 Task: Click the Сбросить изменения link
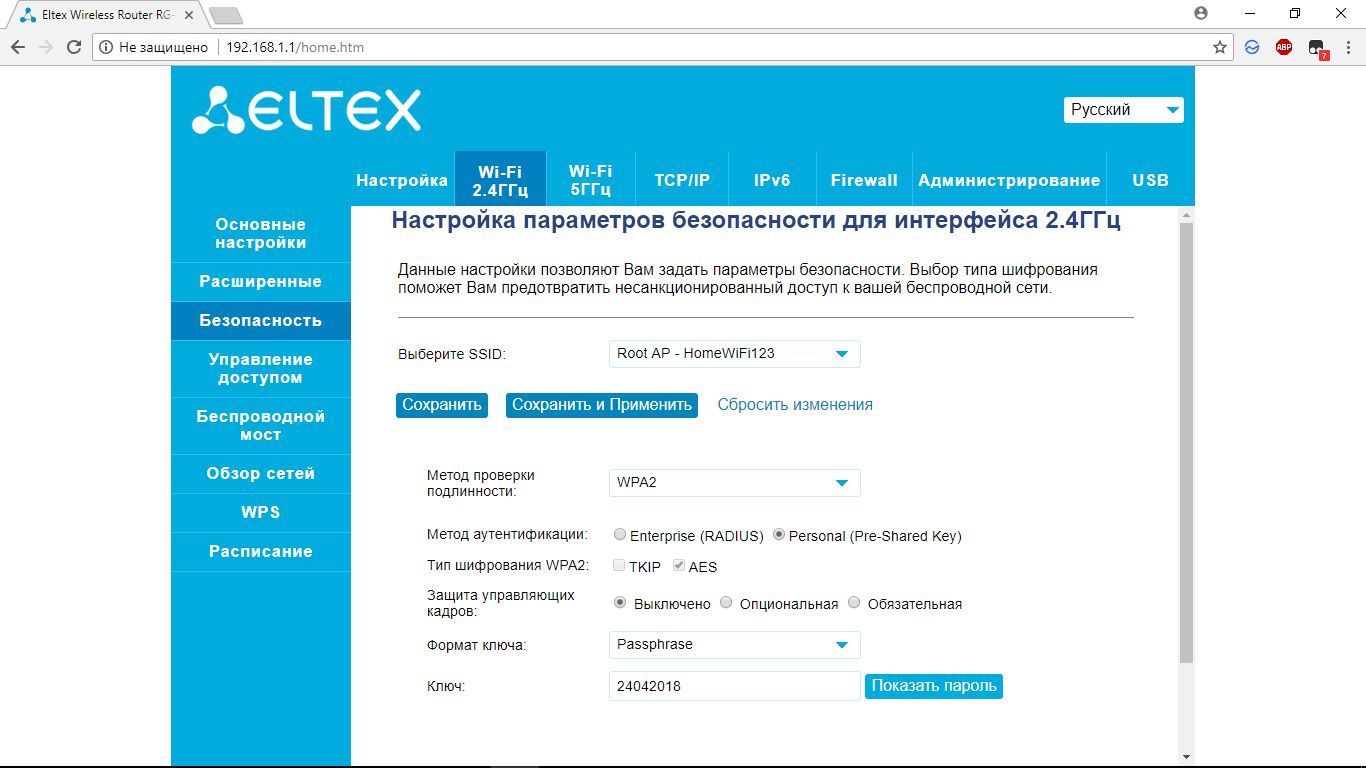(795, 405)
